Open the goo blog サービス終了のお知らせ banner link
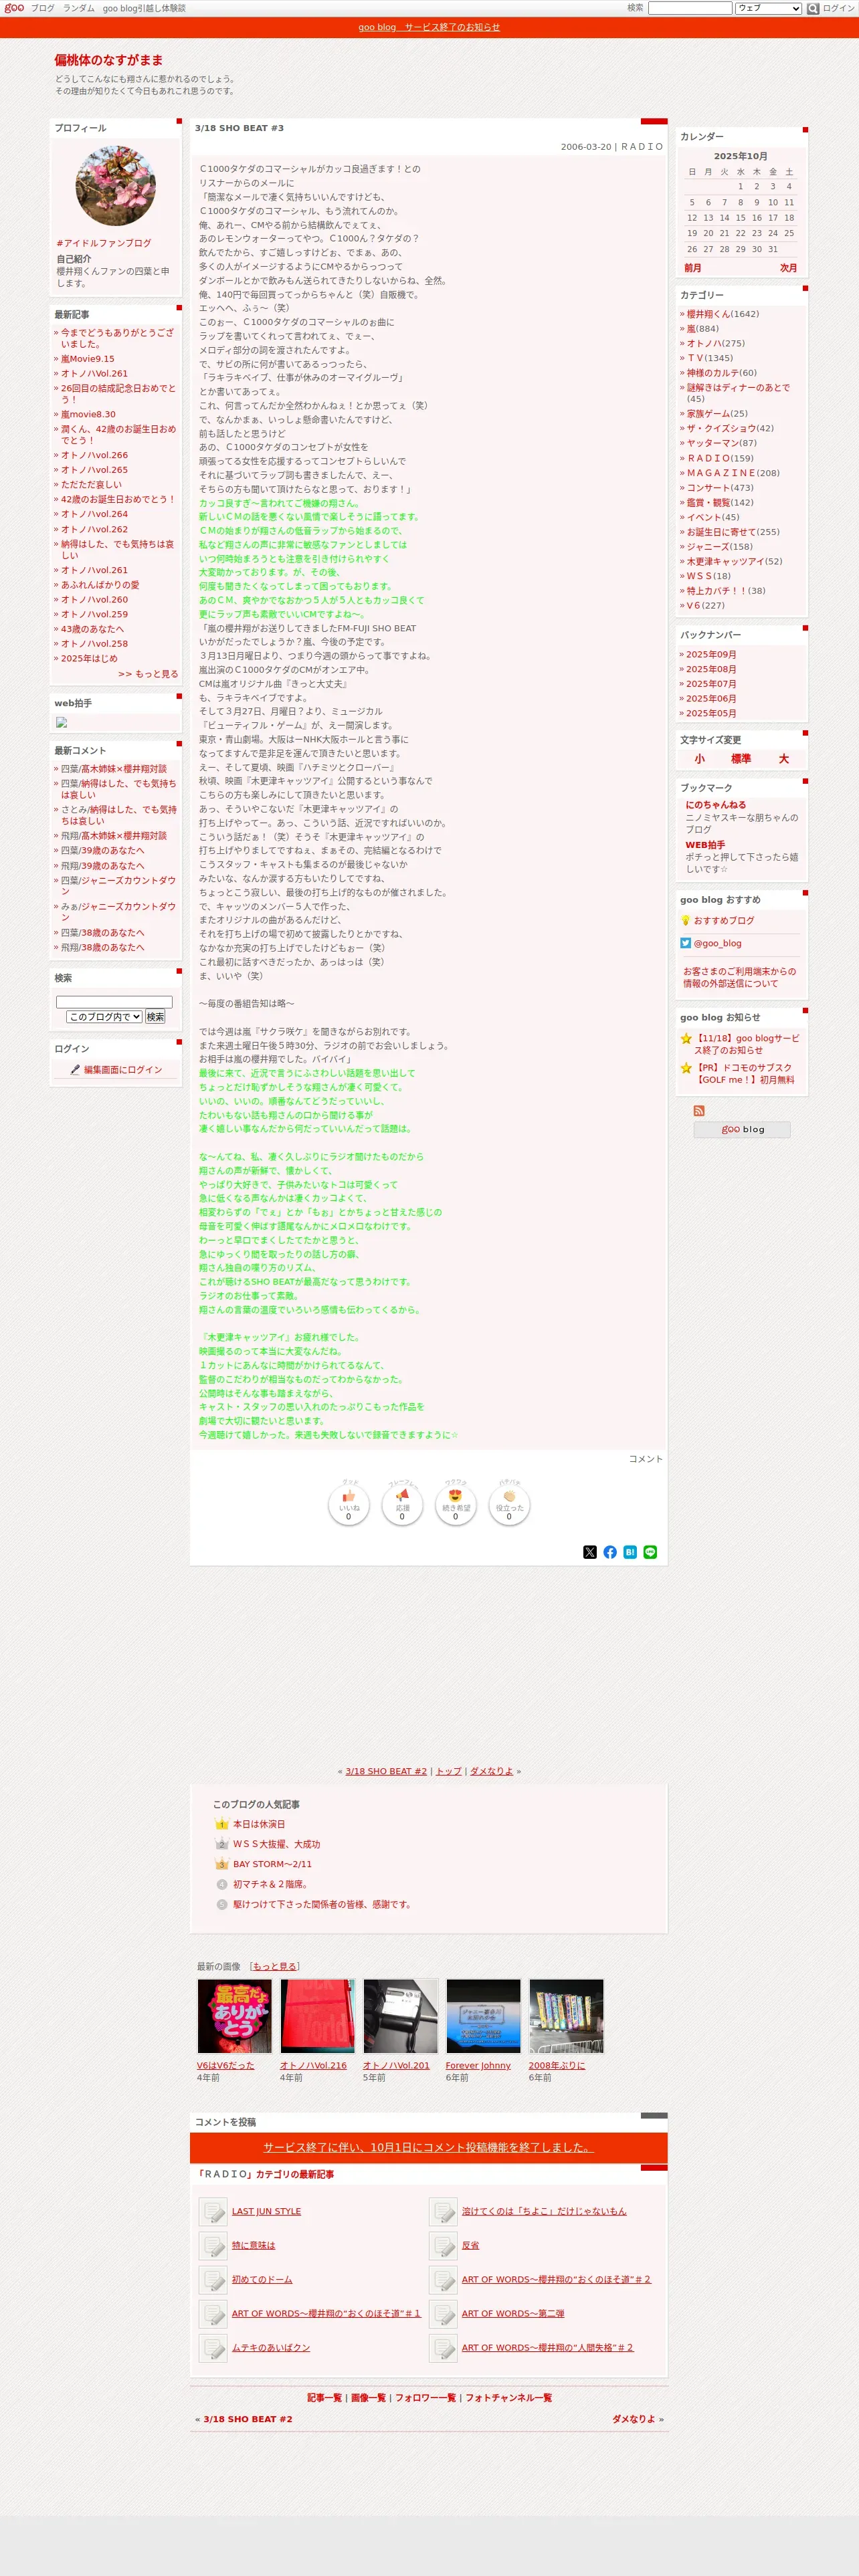 click(x=429, y=27)
